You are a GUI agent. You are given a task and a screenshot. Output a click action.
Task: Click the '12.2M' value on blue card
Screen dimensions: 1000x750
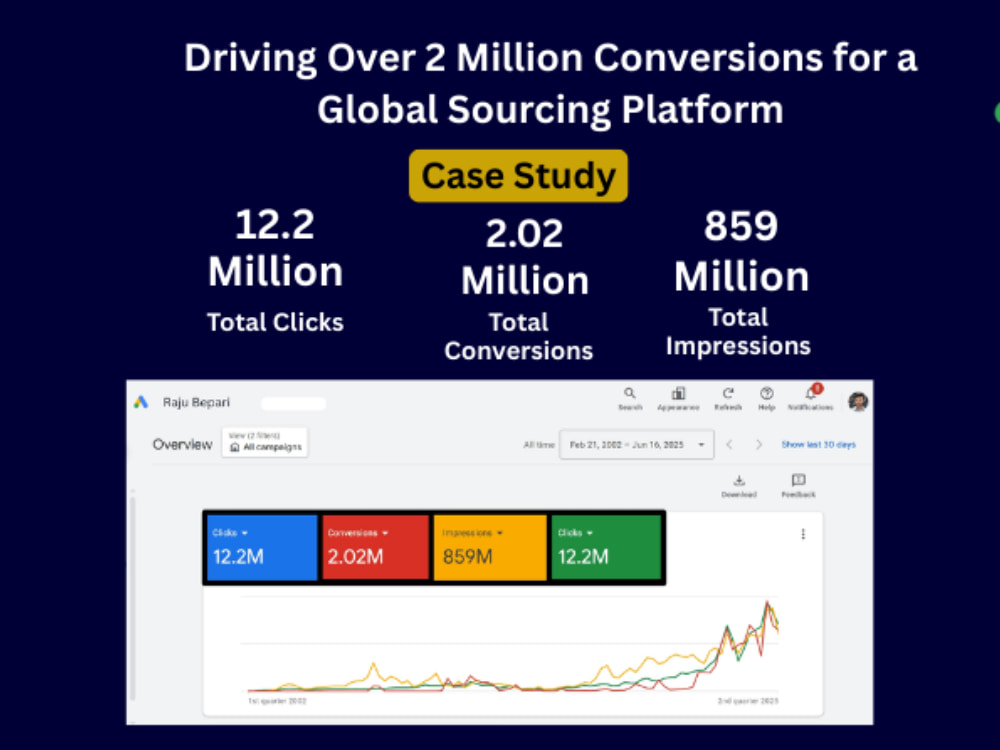[238, 557]
